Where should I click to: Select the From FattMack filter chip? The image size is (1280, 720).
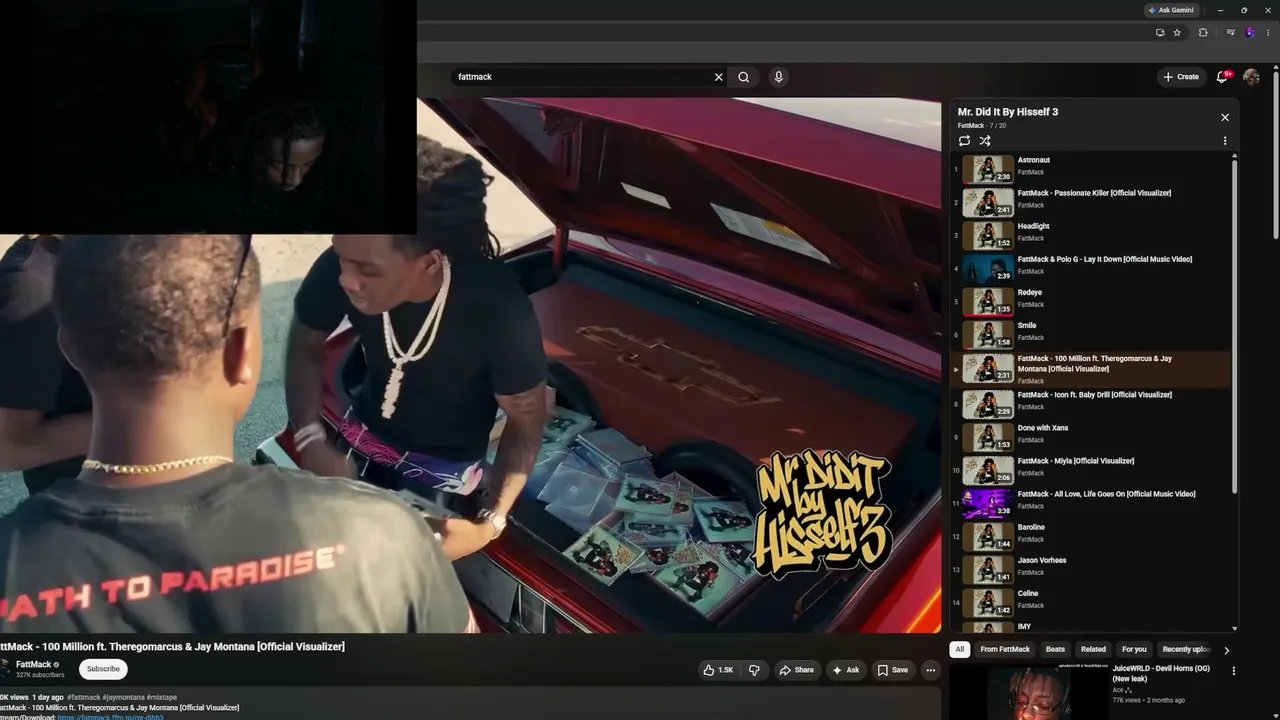[x=1005, y=649]
